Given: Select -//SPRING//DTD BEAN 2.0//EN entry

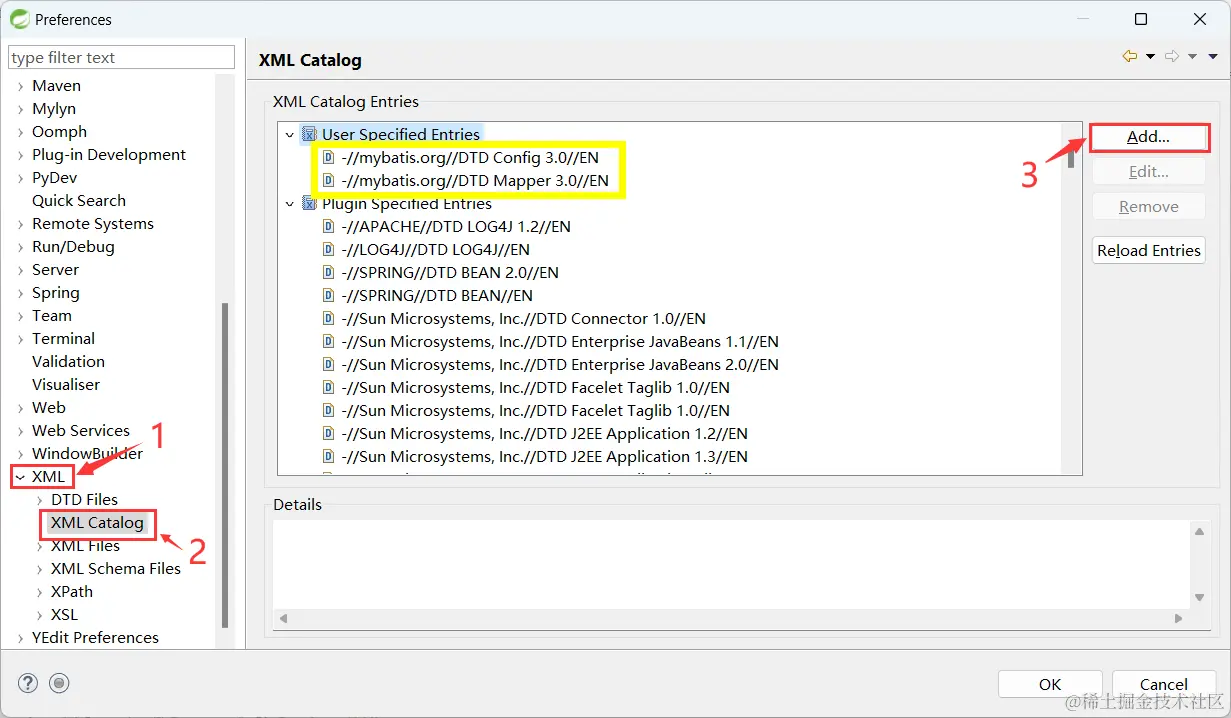Looking at the screenshot, I should point(449,273).
